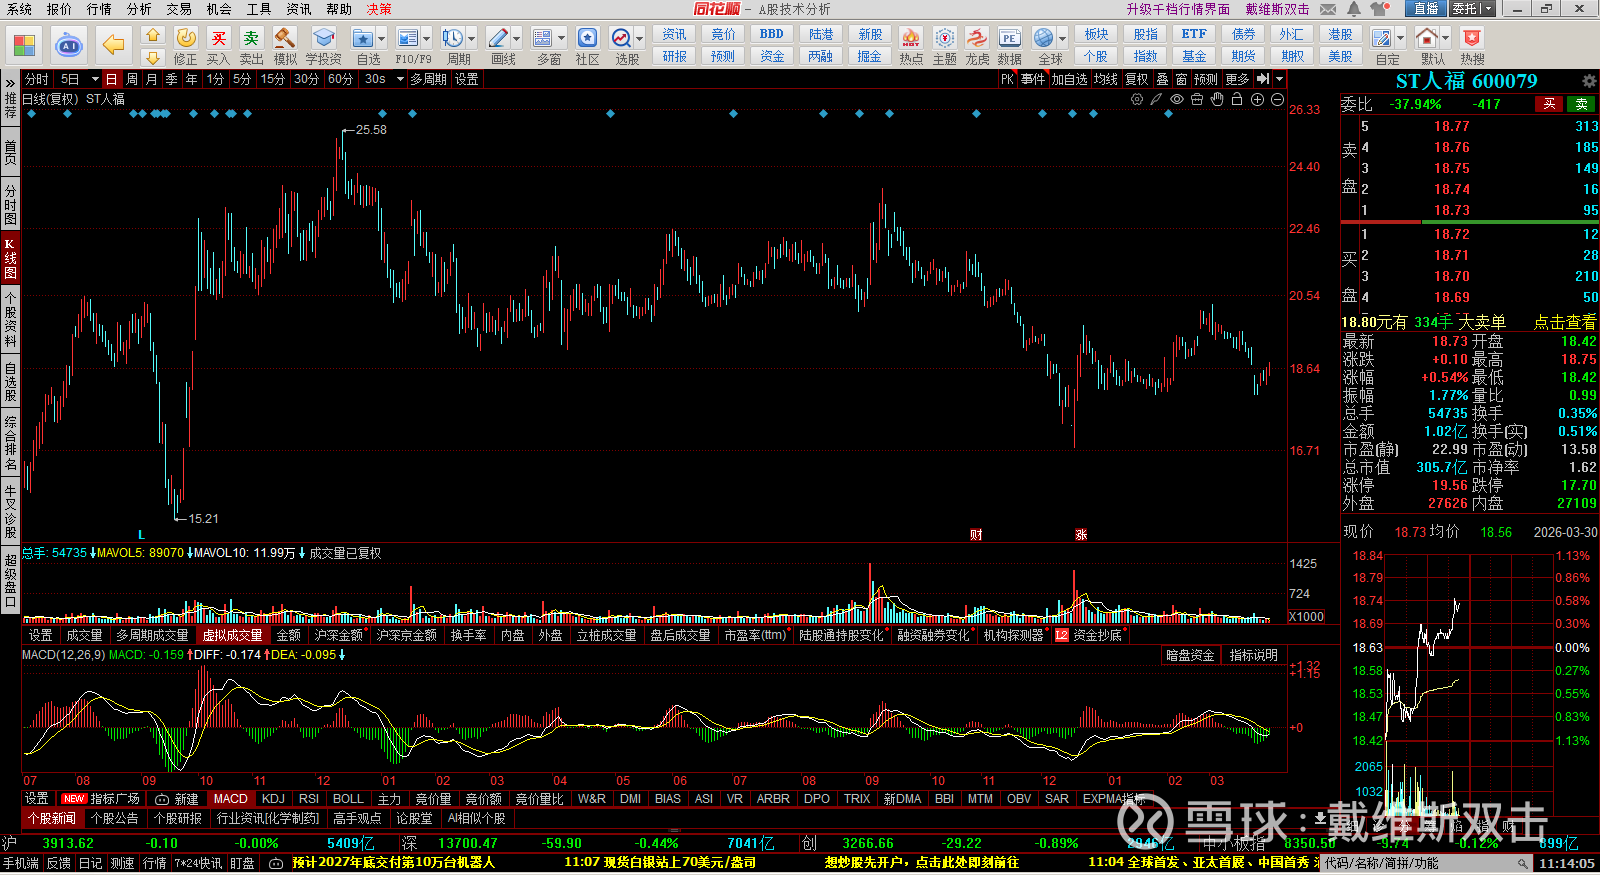Click the 升级千档行情界面 link
This screenshot has width=1600, height=875.
pos(1178,9)
